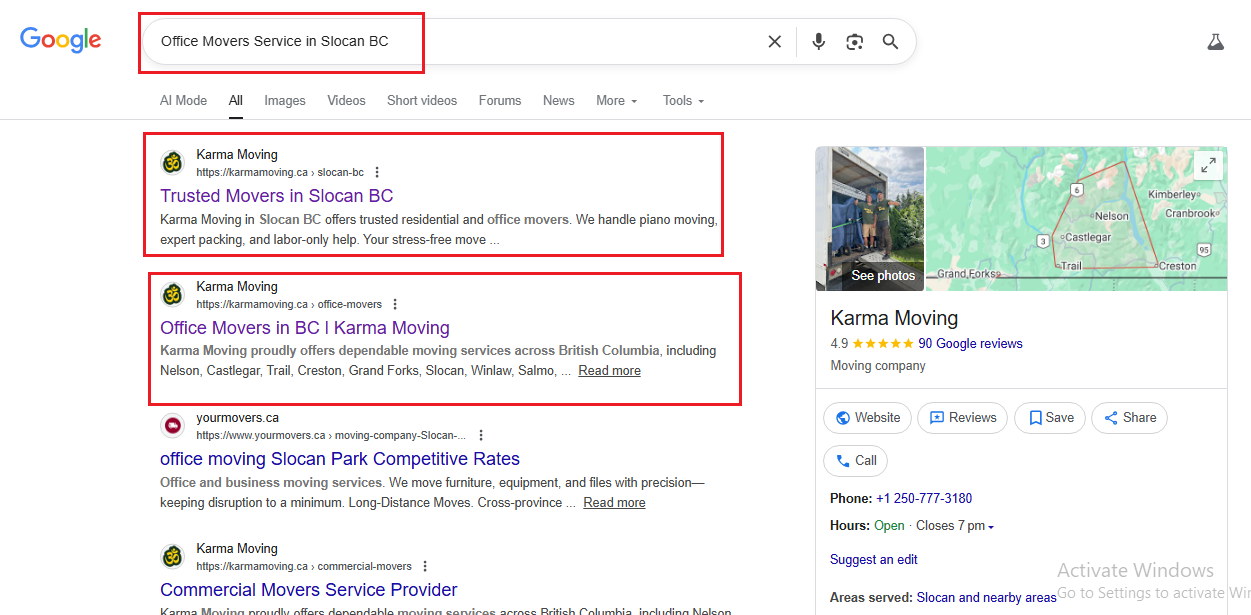Go to Google homepage via logo
The image size is (1251, 615).
tap(61, 40)
